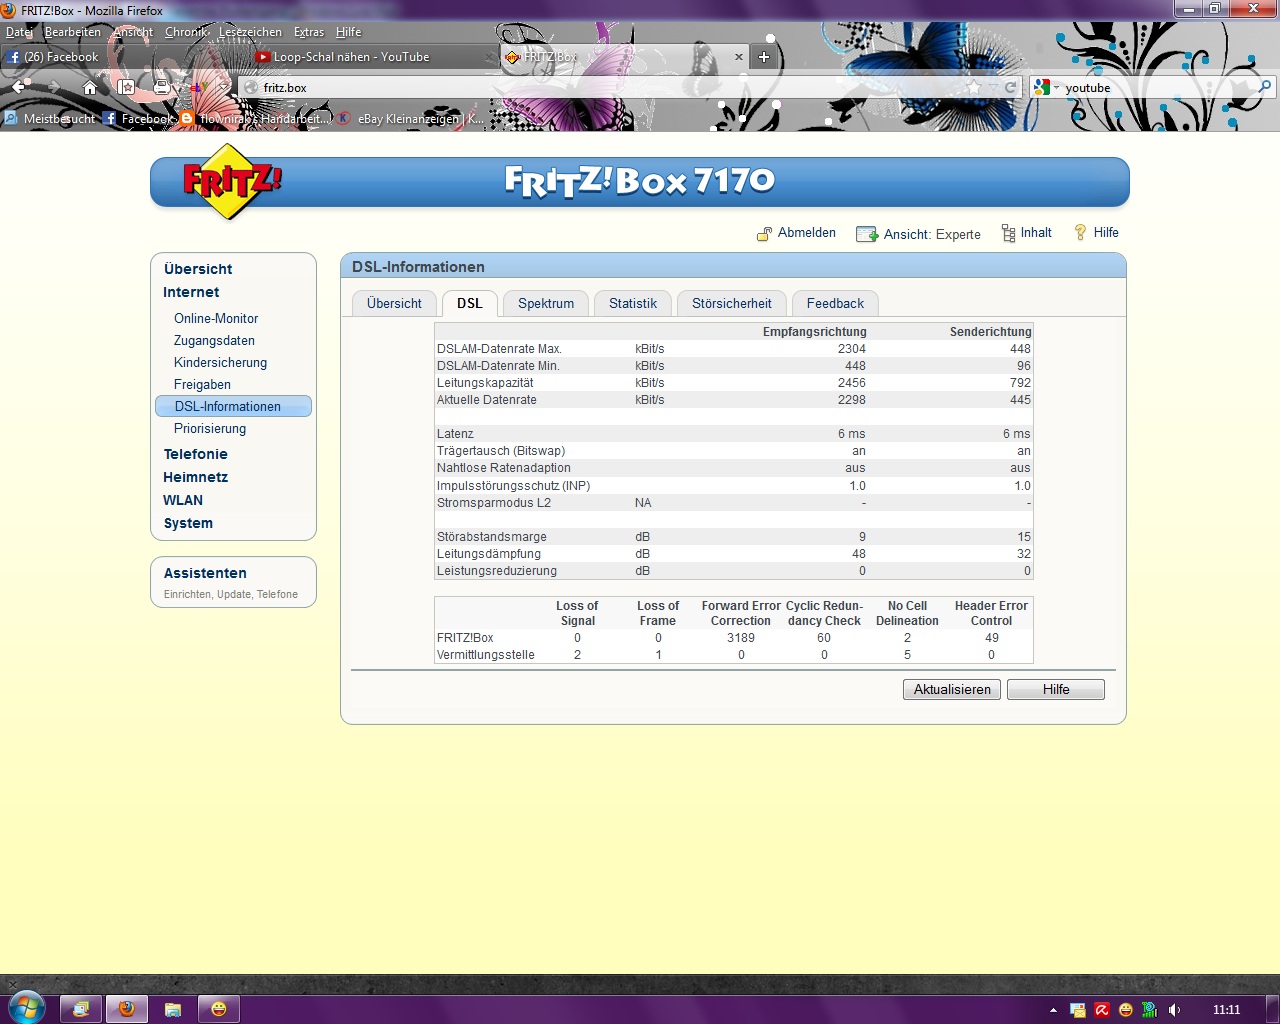The width and height of the screenshot is (1280, 1024).
Task: Open the smiley messenger tray icon
Action: (1126, 1010)
